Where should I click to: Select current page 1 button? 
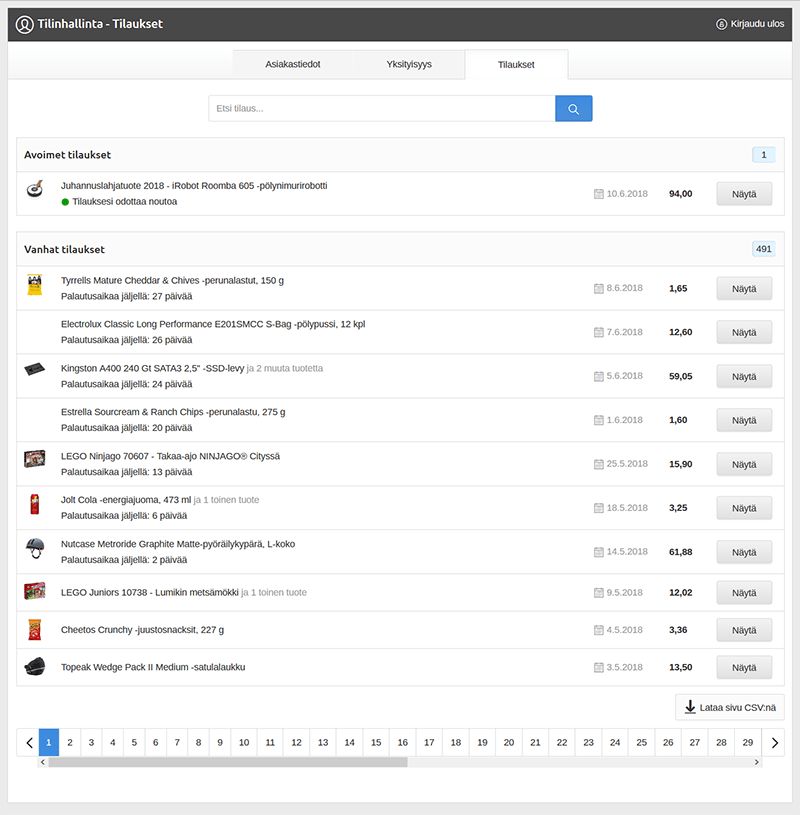[48, 743]
